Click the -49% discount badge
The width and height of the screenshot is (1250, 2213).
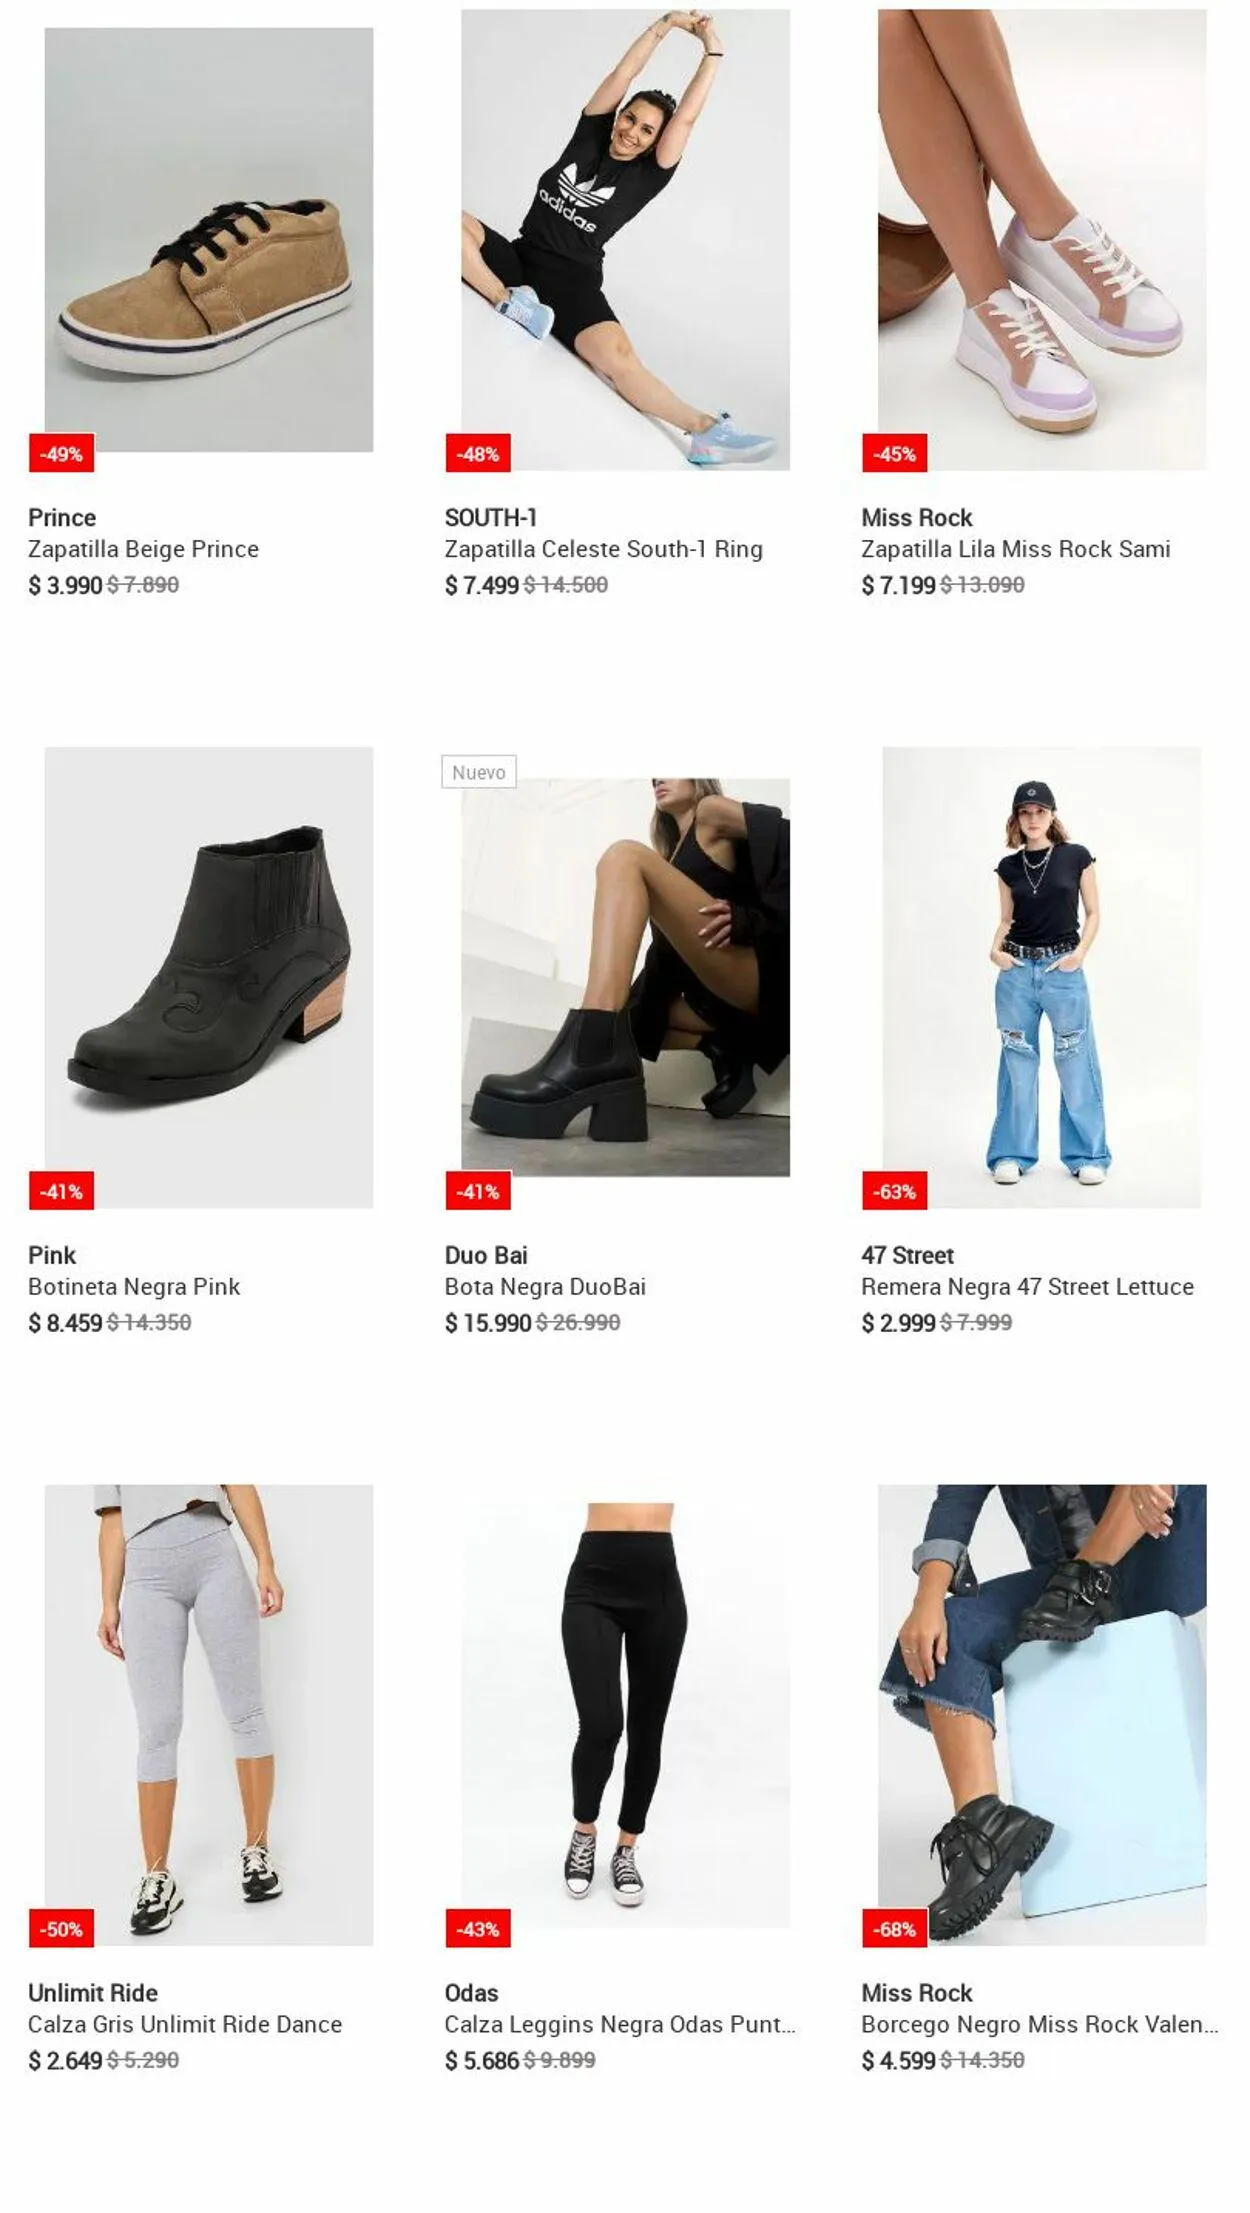pyautogui.click(x=61, y=453)
